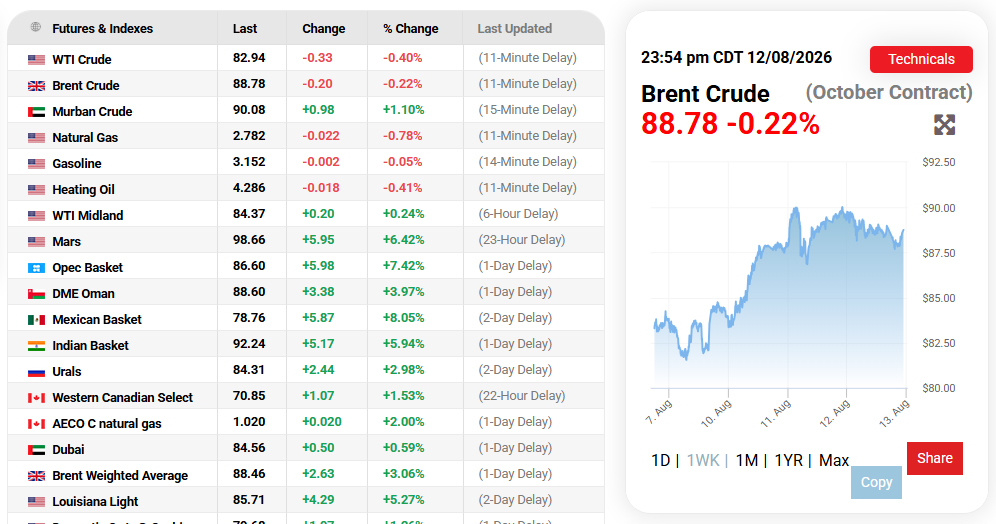Click the Russian flag beside Urals

pyautogui.click(x=36, y=372)
